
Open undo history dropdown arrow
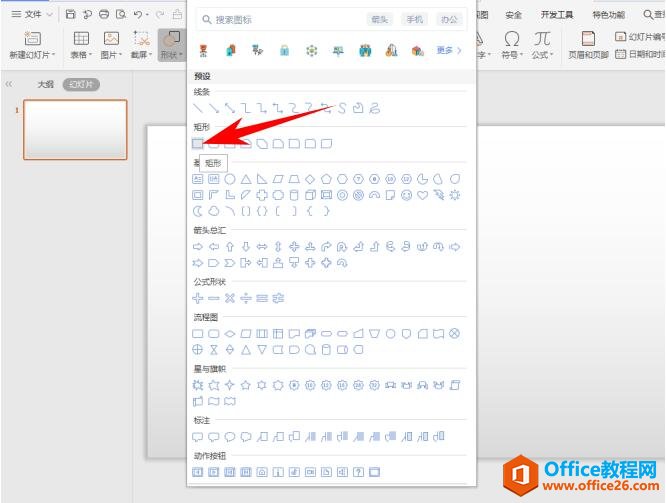147,14
